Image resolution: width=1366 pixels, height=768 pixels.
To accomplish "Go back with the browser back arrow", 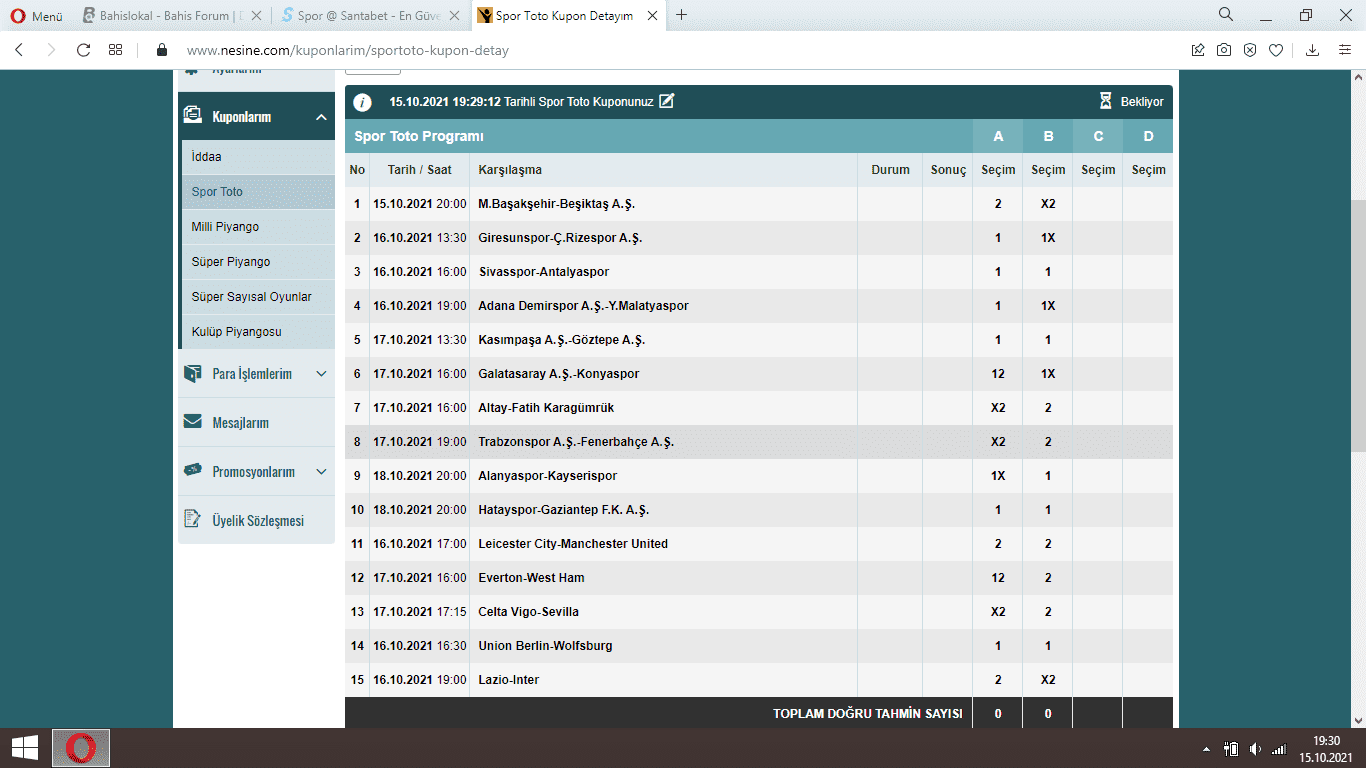I will [x=19, y=50].
